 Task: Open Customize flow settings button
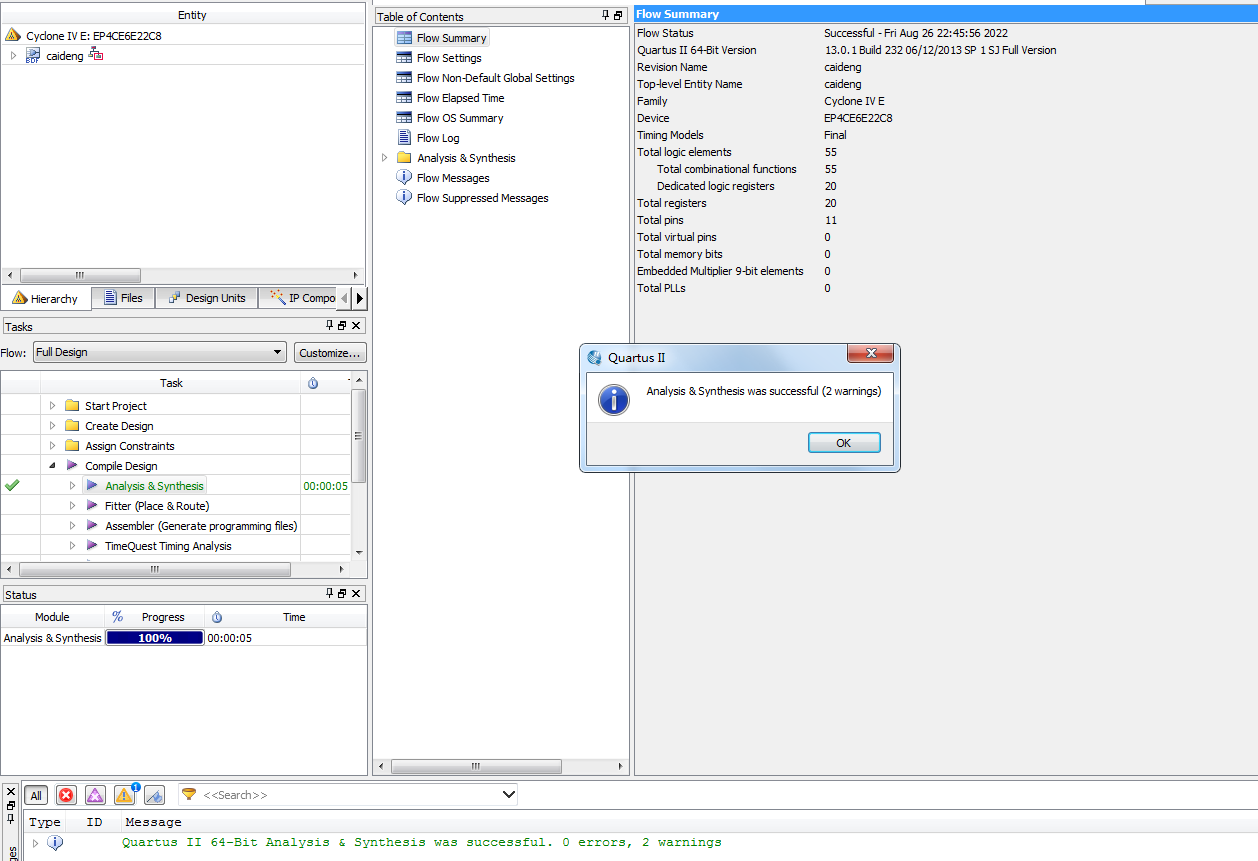tap(330, 353)
